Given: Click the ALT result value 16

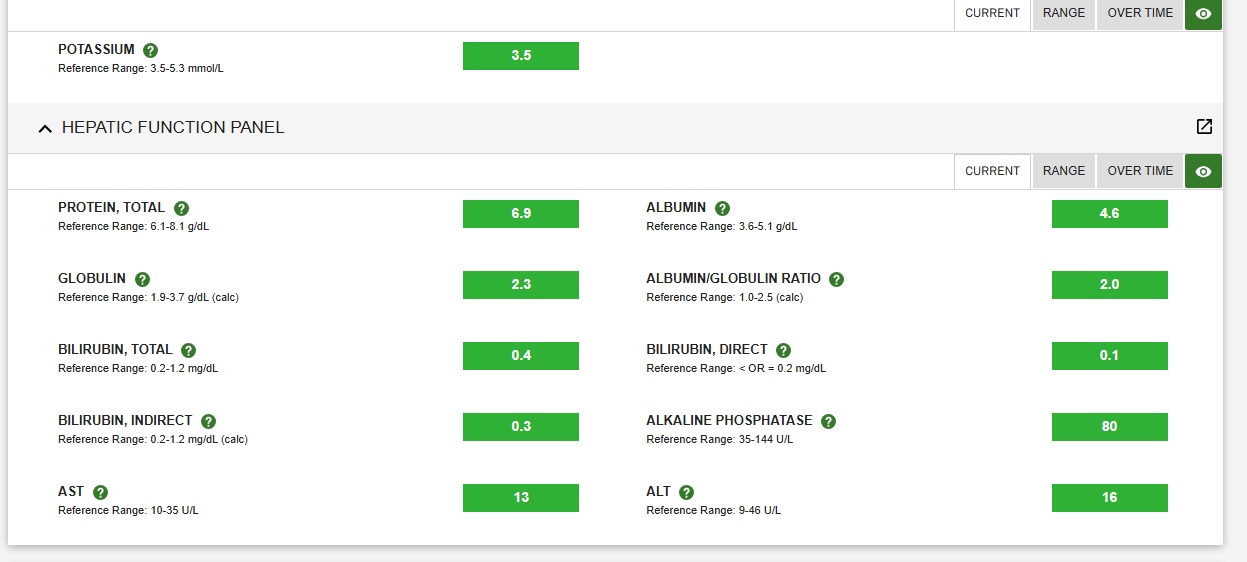Looking at the screenshot, I should click(x=1109, y=498).
